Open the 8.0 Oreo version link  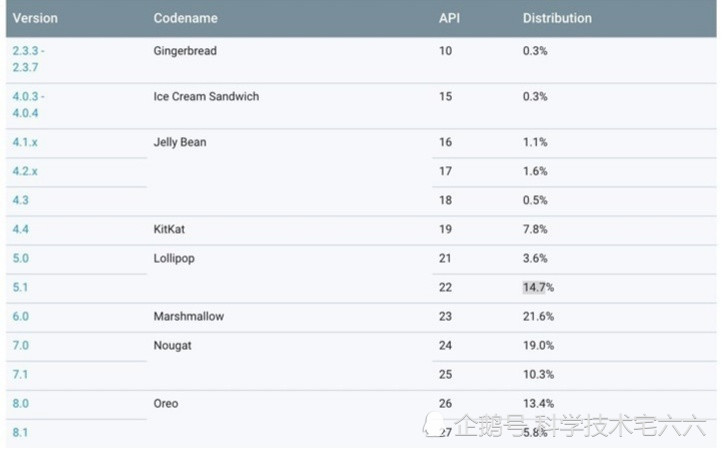coord(20,403)
